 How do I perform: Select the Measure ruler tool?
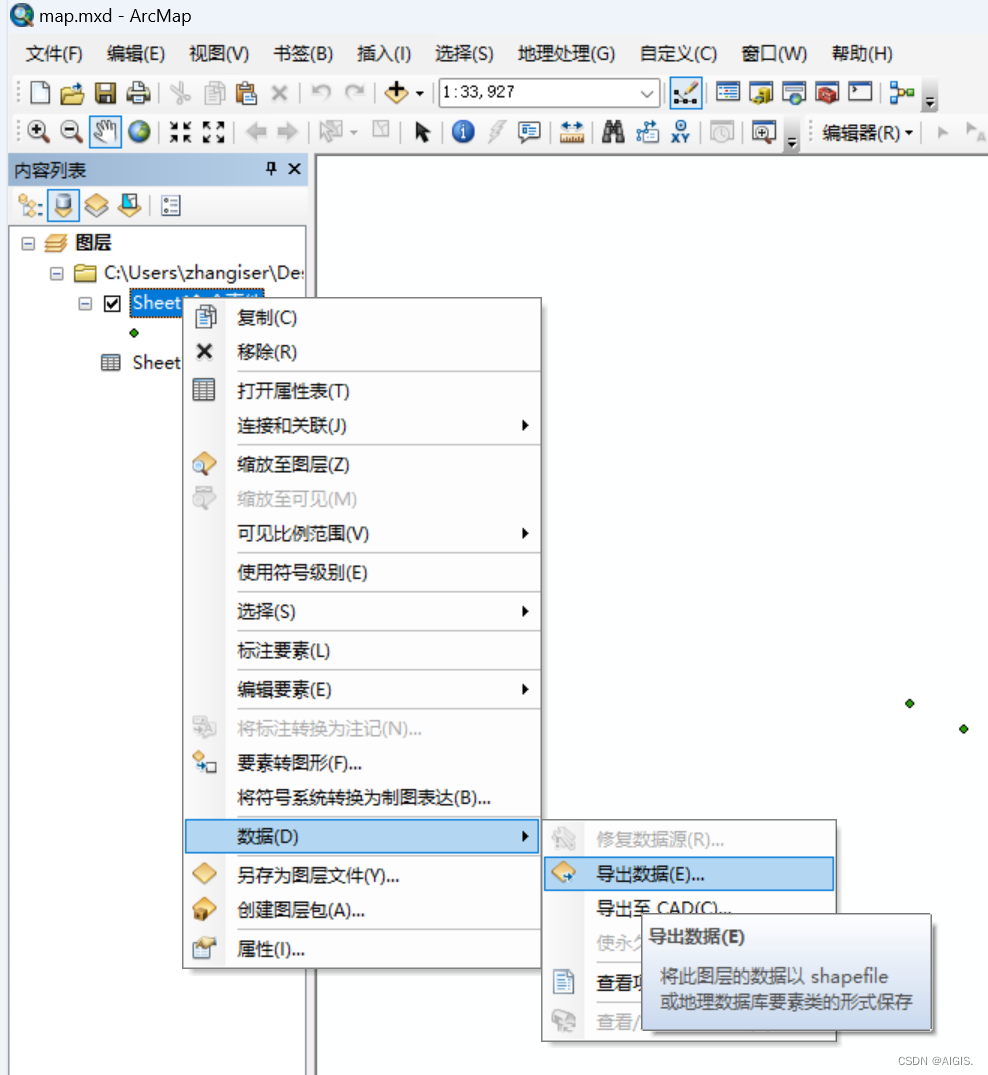tap(571, 132)
